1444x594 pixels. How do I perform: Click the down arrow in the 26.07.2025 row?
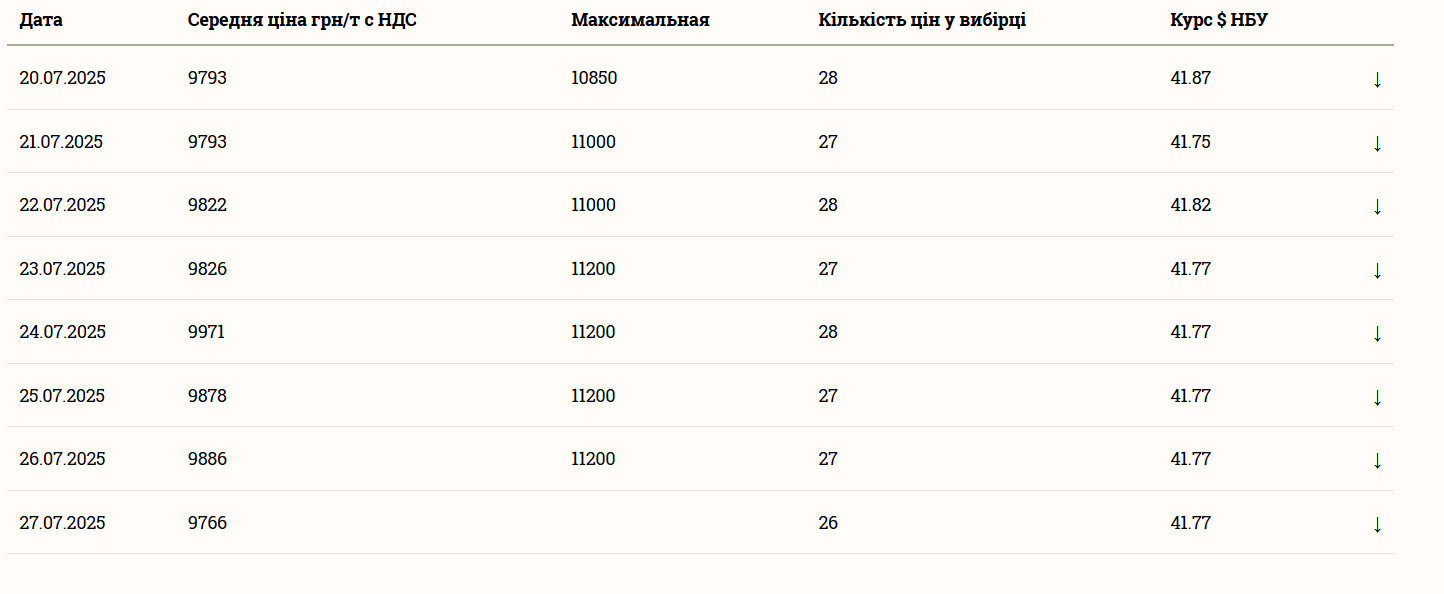[1377, 460]
